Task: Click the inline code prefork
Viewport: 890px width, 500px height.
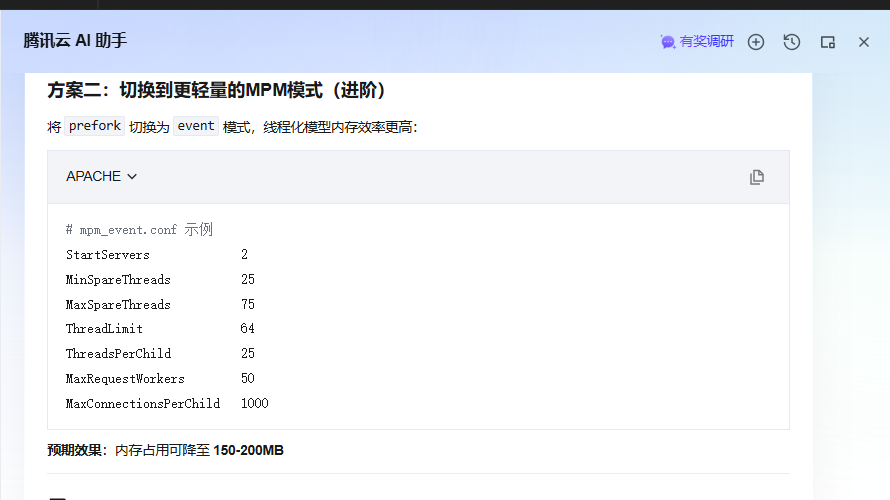Action: point(95,127)
